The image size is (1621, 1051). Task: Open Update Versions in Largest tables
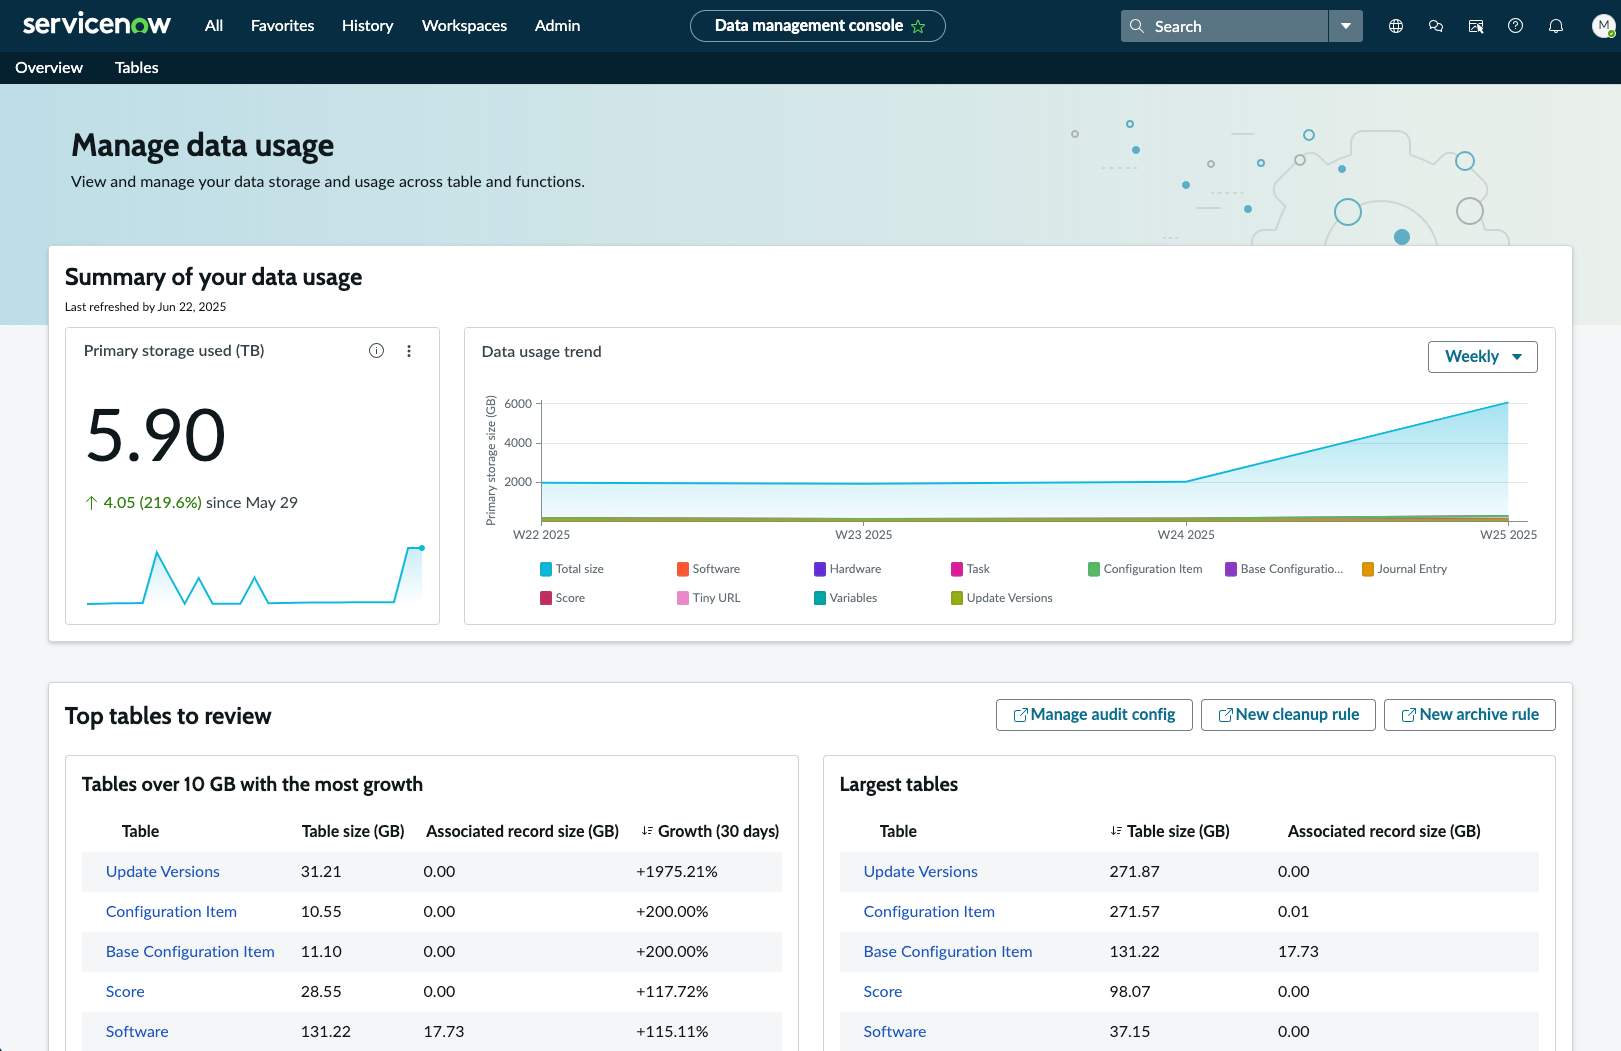[921, 872]
